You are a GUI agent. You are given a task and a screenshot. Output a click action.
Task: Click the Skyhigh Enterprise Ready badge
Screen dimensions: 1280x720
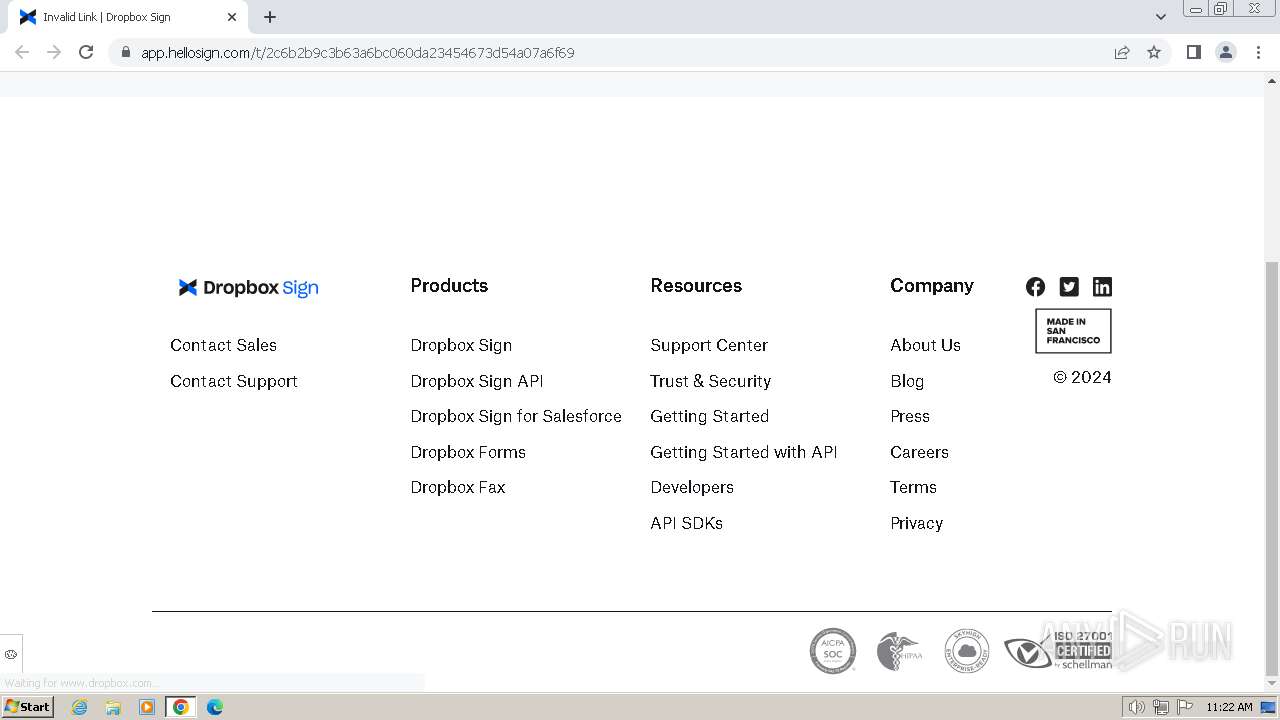[966, 651]
